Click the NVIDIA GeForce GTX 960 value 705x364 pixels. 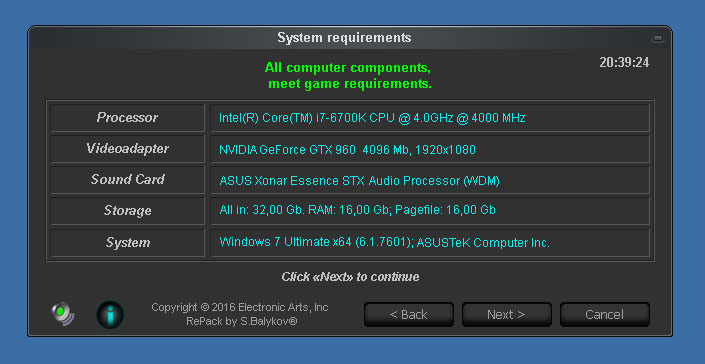(347, 150)
